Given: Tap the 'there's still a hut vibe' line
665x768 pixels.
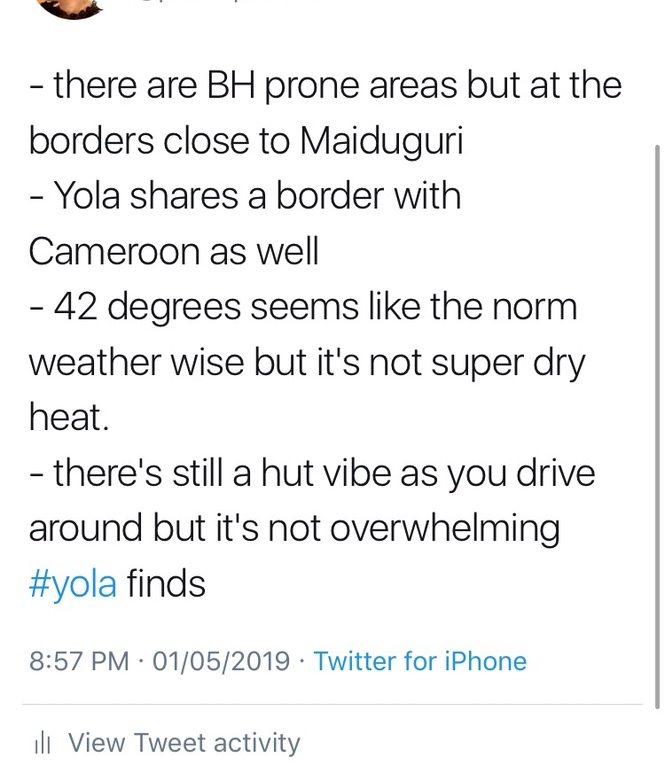Looking at the screenshot, I should point(311,473).
